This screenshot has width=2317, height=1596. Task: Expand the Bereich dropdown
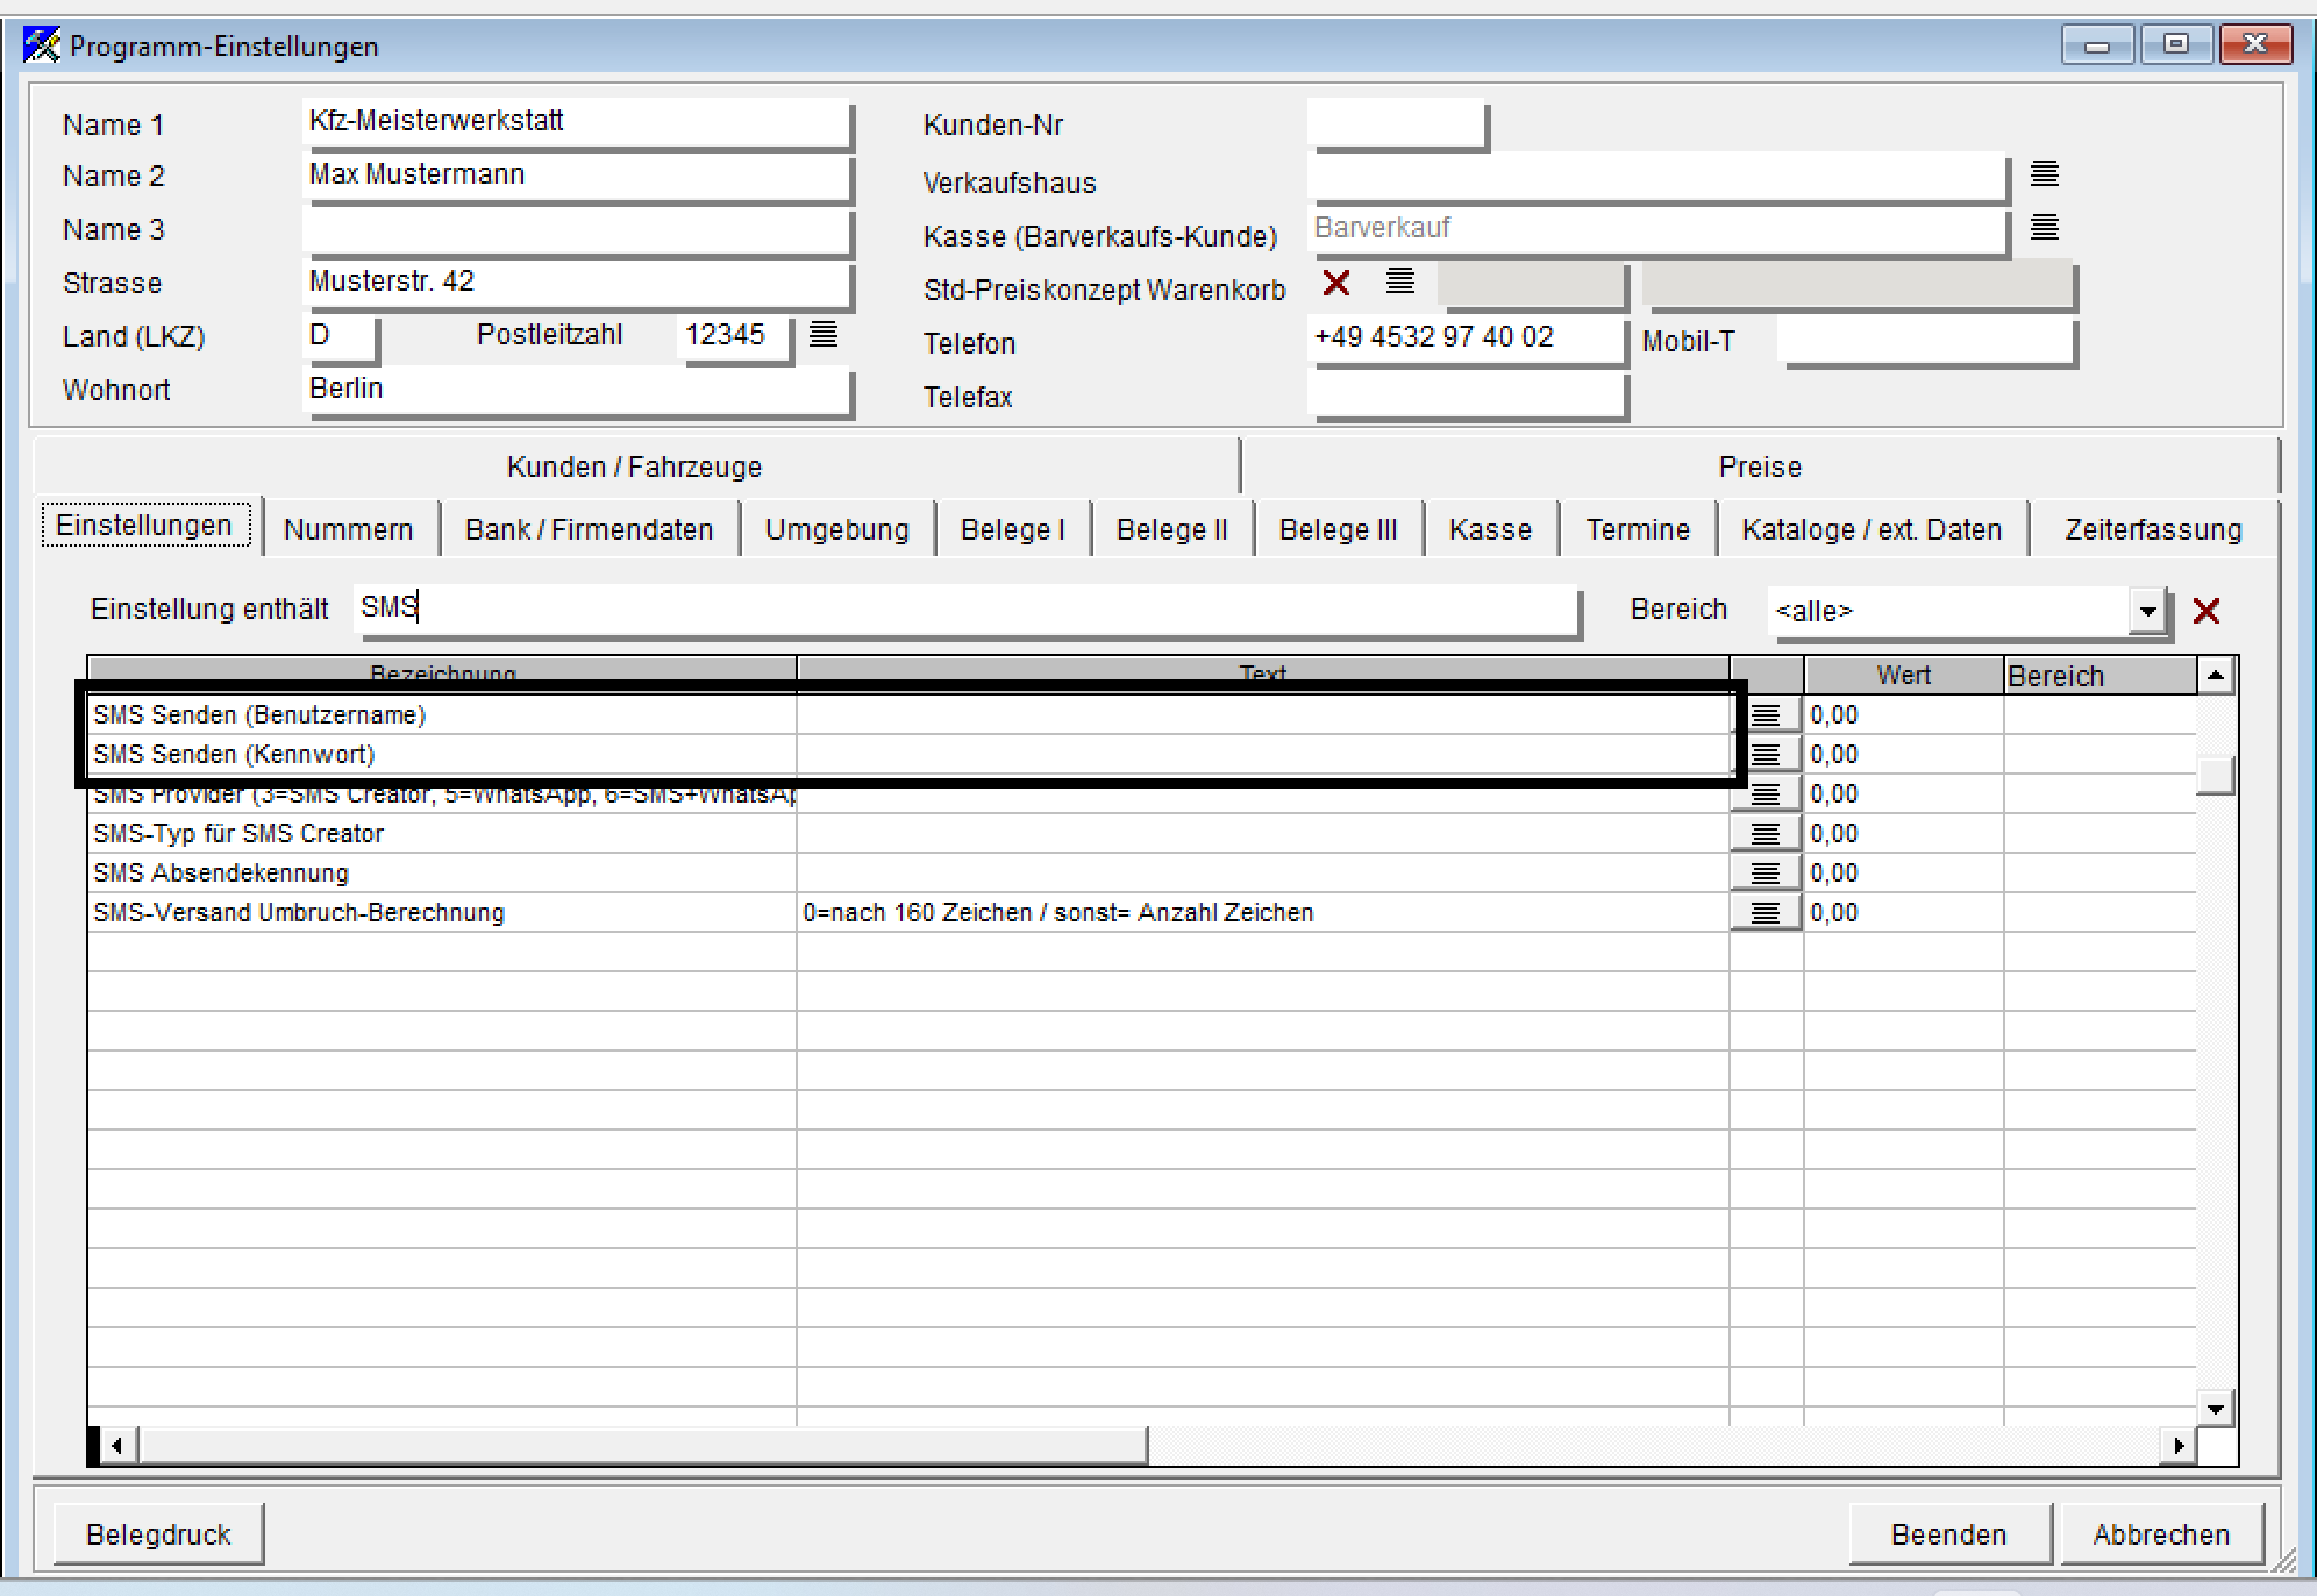(2147, 611)
